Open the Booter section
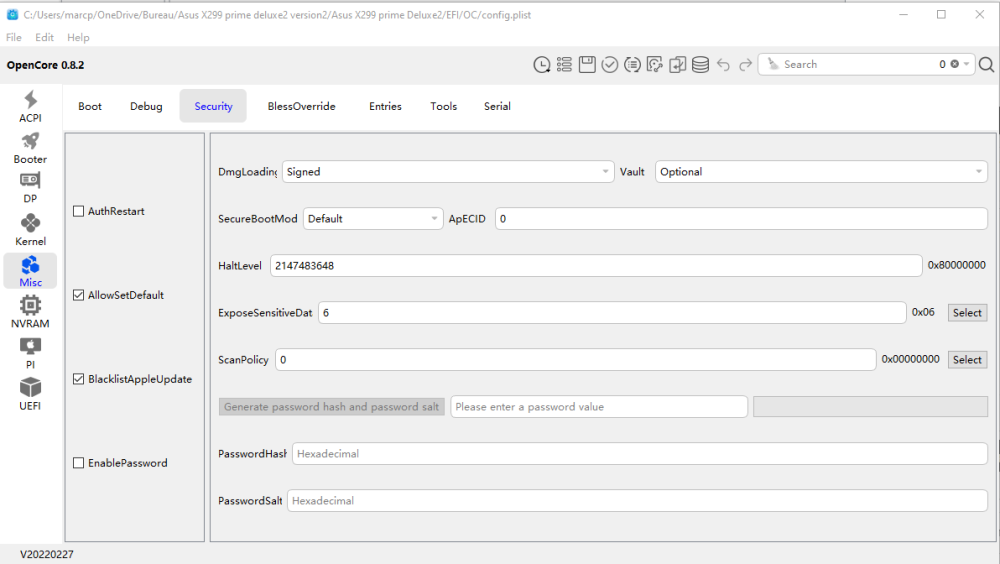Screen dimensions: 1000x564 (30, 148)
